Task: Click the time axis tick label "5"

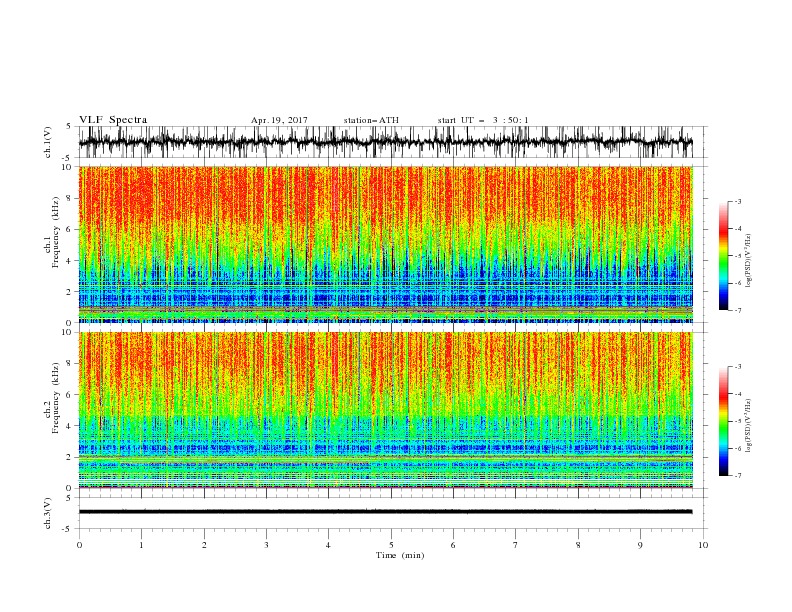Action: (391, 545)
